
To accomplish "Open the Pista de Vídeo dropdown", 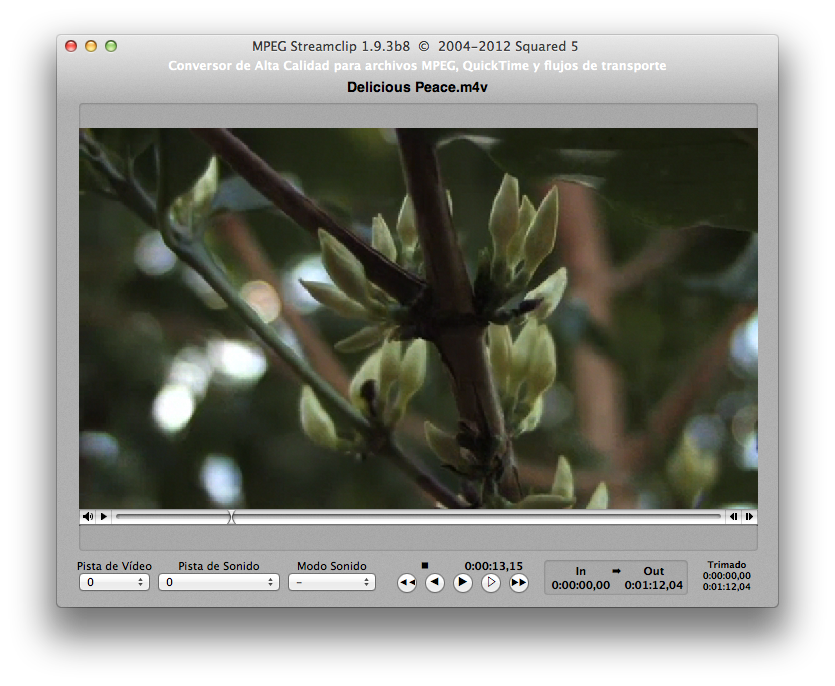I will [114, 582].
